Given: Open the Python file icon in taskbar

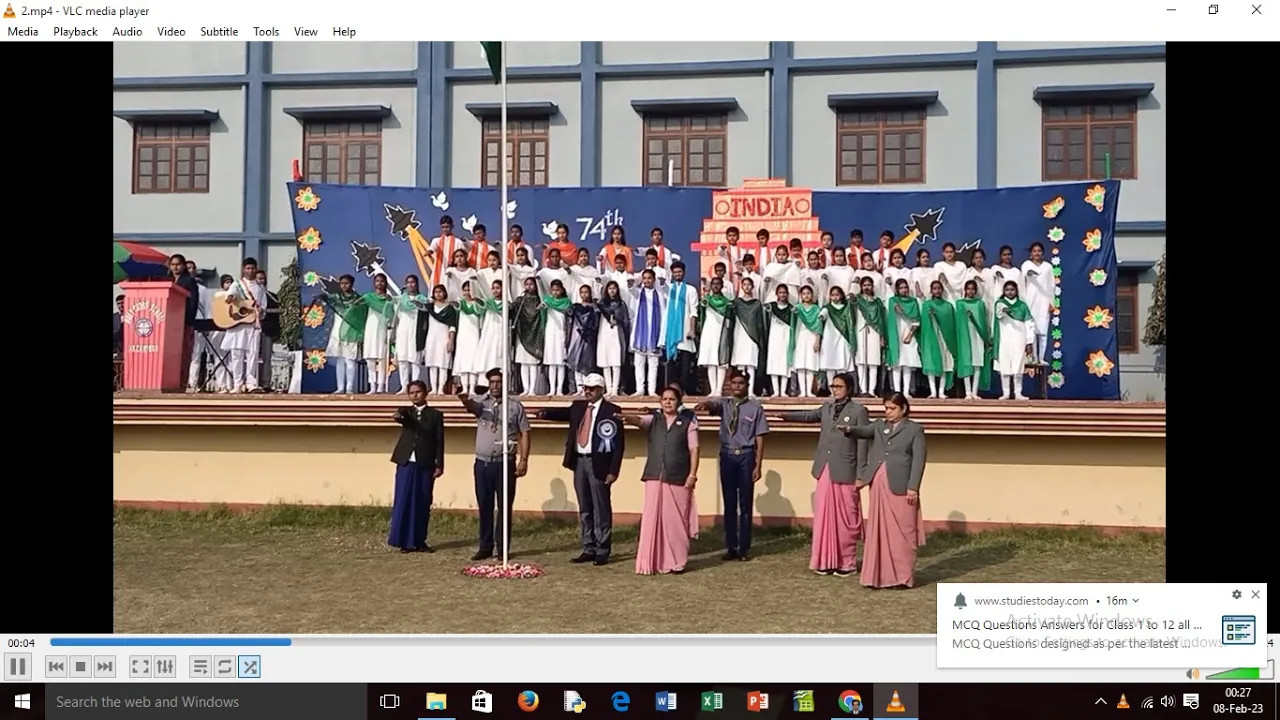Looking at the screenshot, I should [574, 702].
